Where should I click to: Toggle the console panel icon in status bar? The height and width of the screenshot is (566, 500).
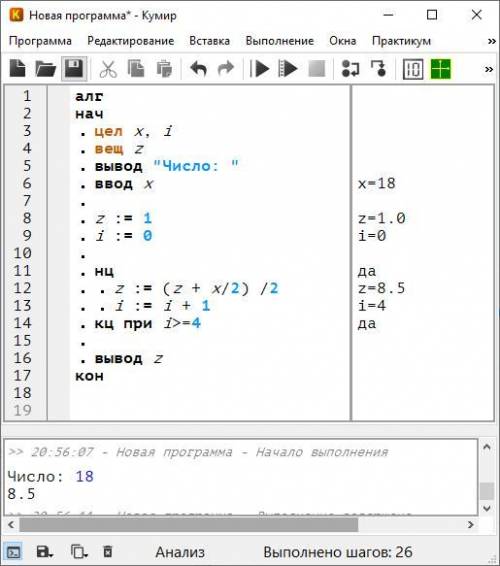click(x=13, y=552)
